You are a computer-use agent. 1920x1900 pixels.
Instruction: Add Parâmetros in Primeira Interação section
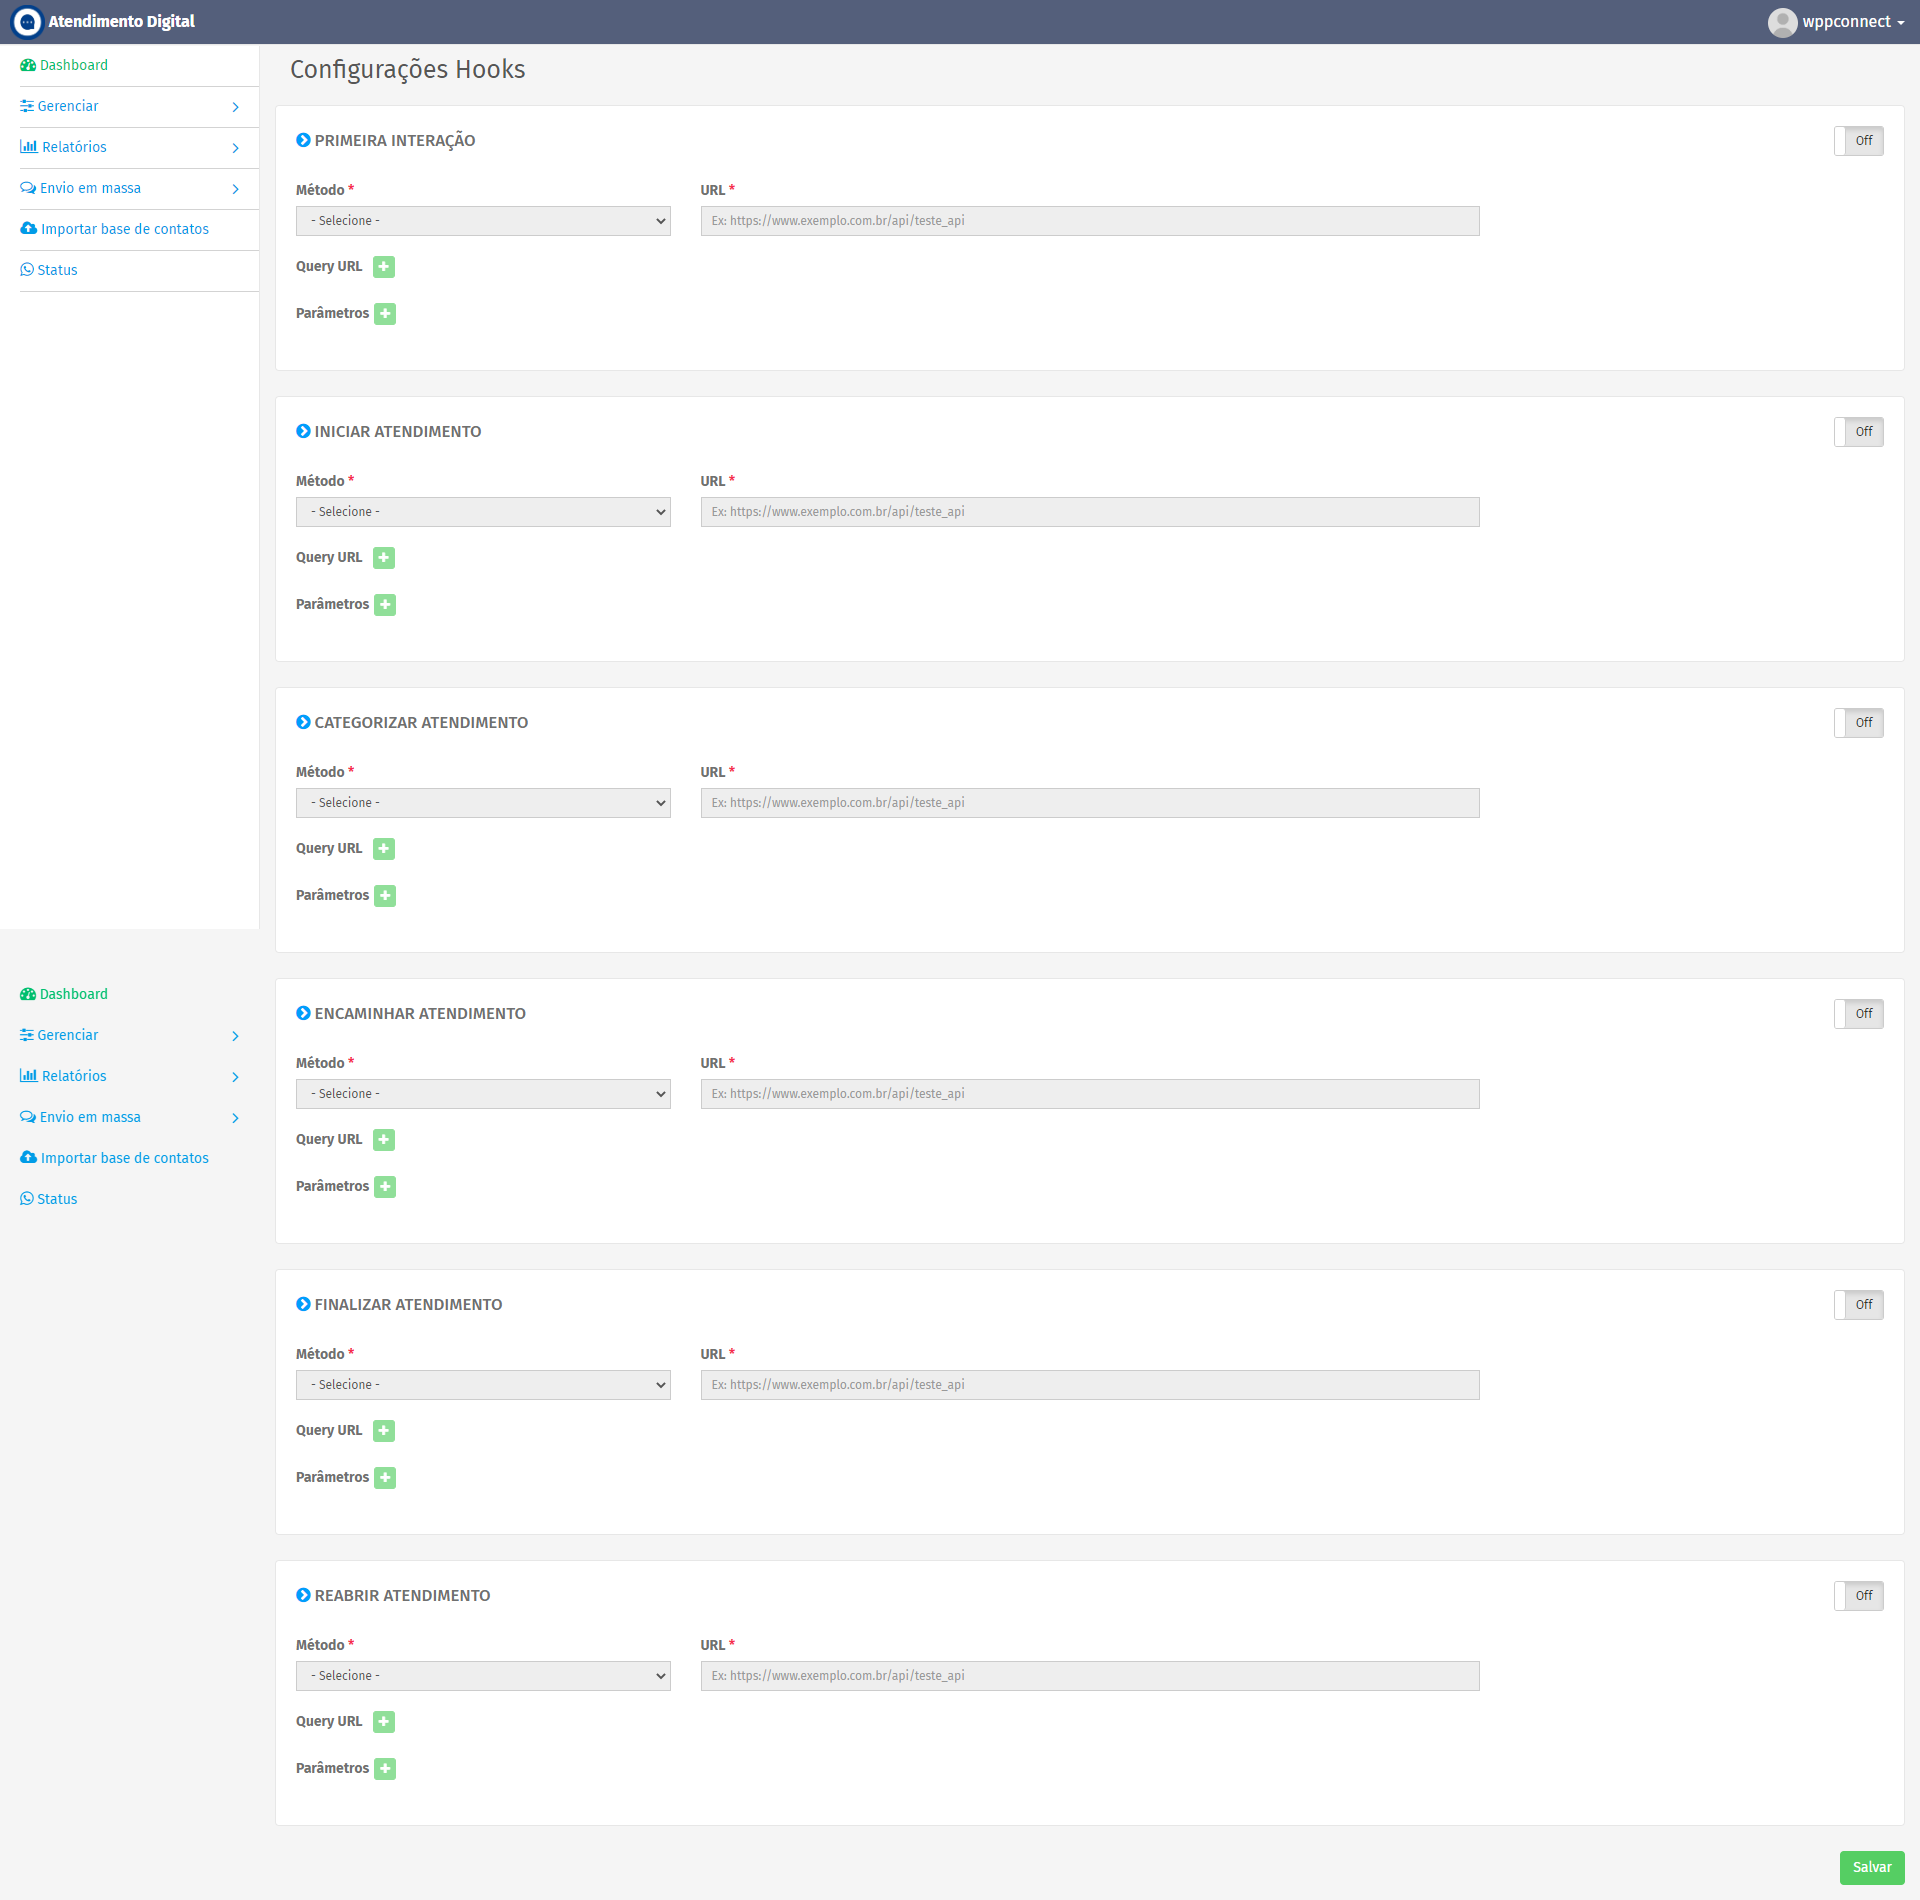pyautogui.click(x=385, y=314)
